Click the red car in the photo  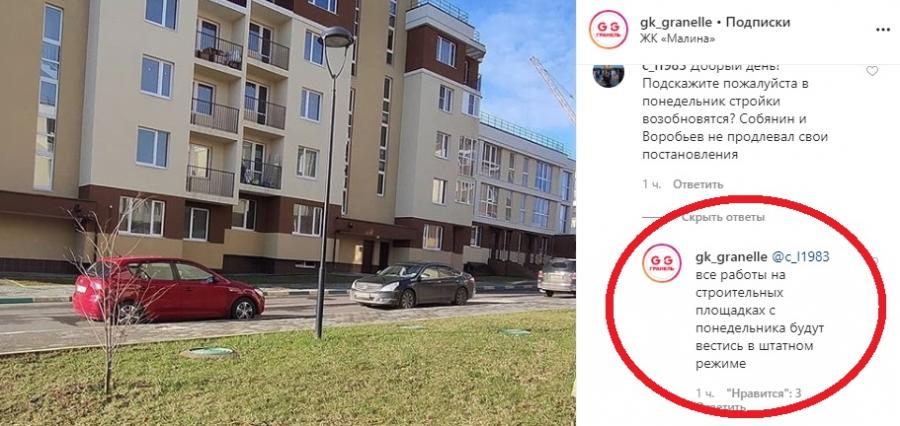coord(168,289)
